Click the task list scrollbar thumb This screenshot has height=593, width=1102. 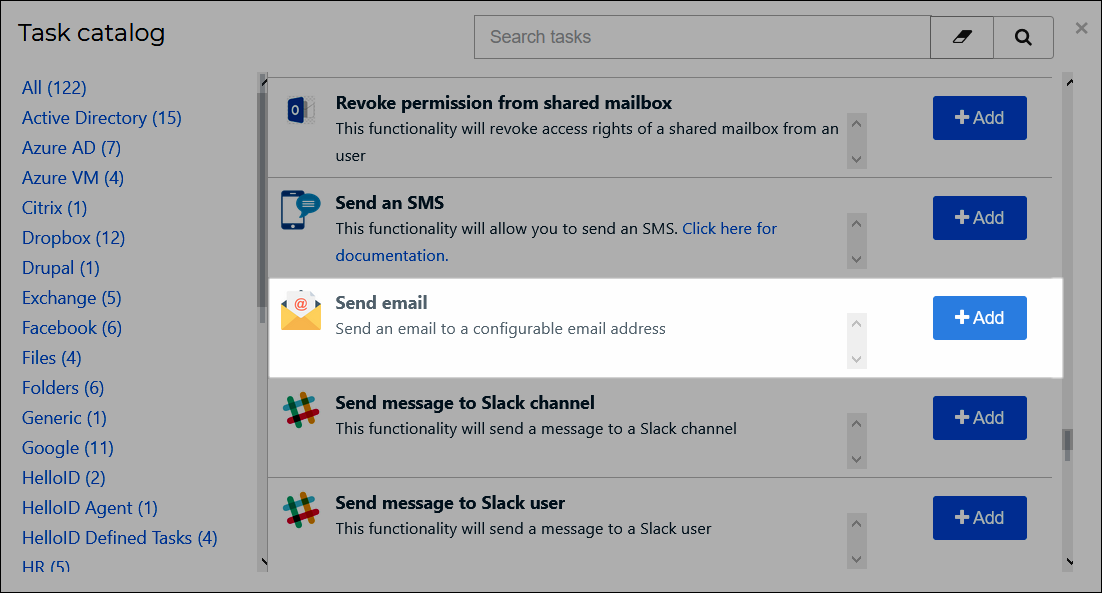[1068, 445]
